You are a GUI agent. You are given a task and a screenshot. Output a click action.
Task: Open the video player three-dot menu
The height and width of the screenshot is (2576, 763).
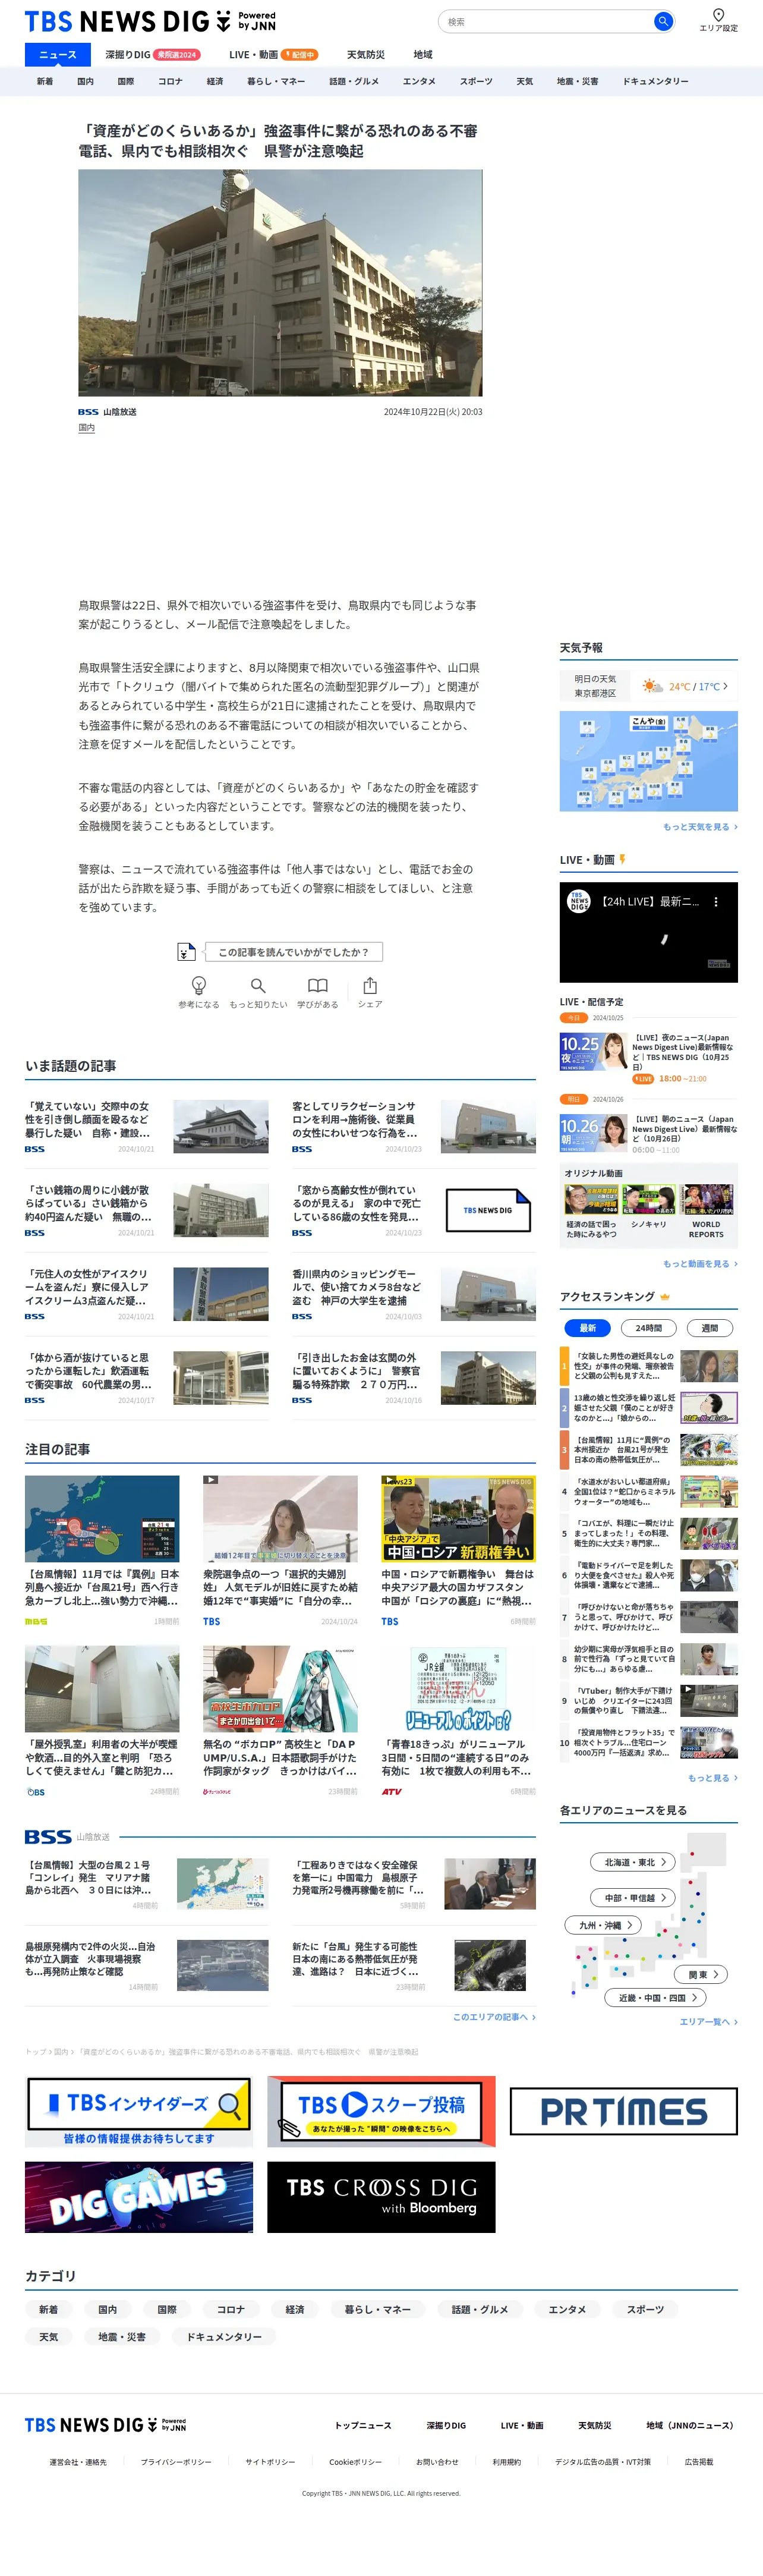pyautogui.click(x=715, y=902)
